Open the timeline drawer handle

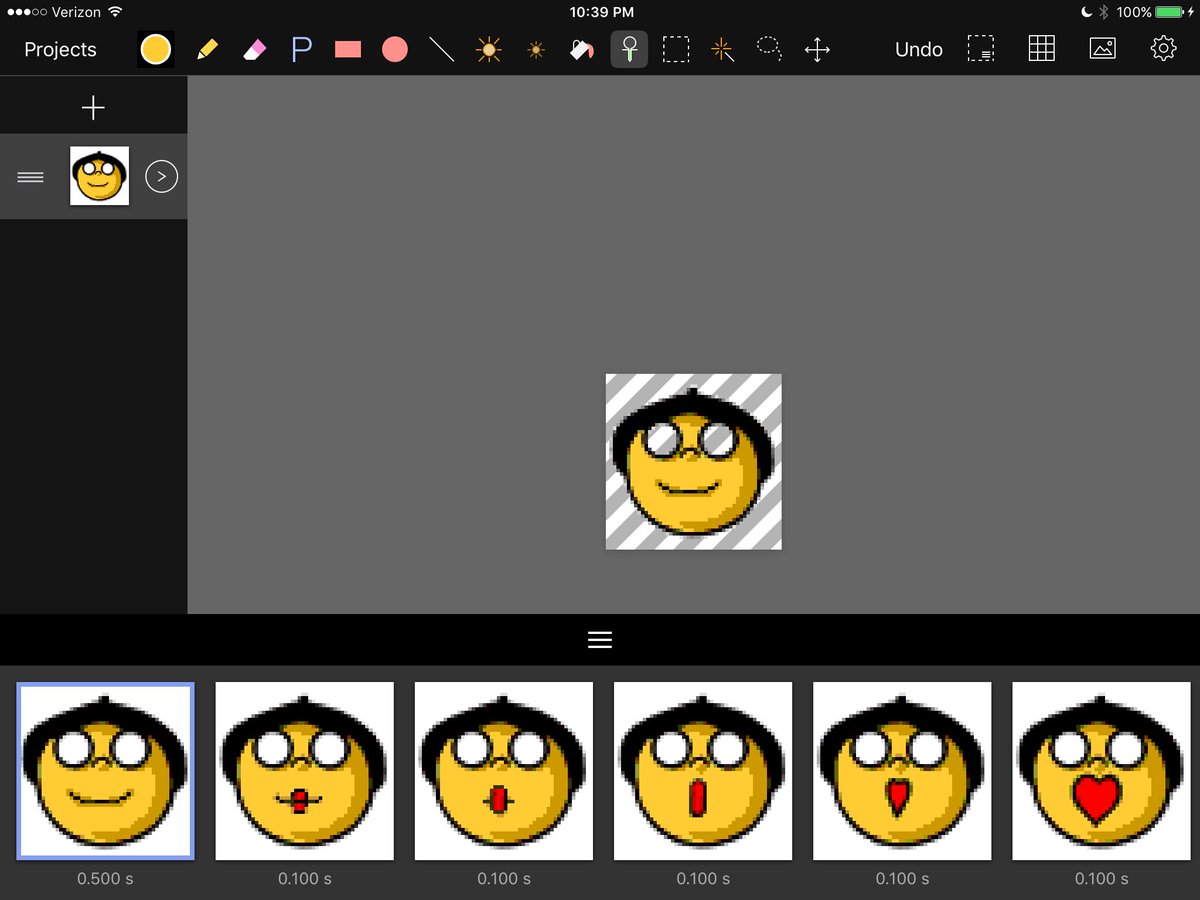[599, 638]
